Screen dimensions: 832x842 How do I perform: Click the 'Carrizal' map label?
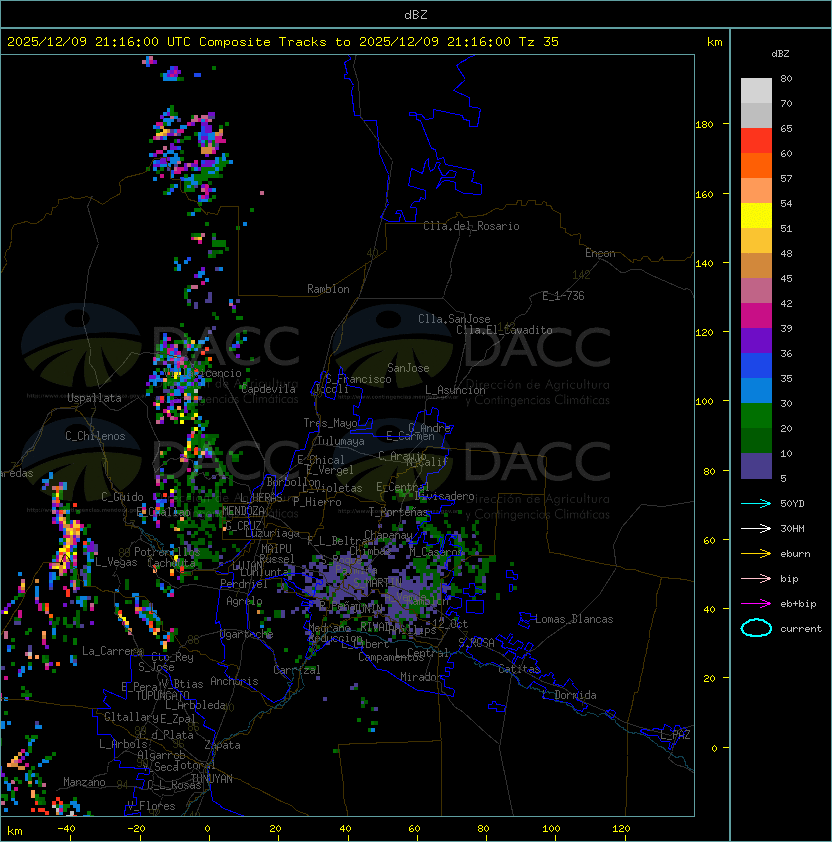click(296, 670)
